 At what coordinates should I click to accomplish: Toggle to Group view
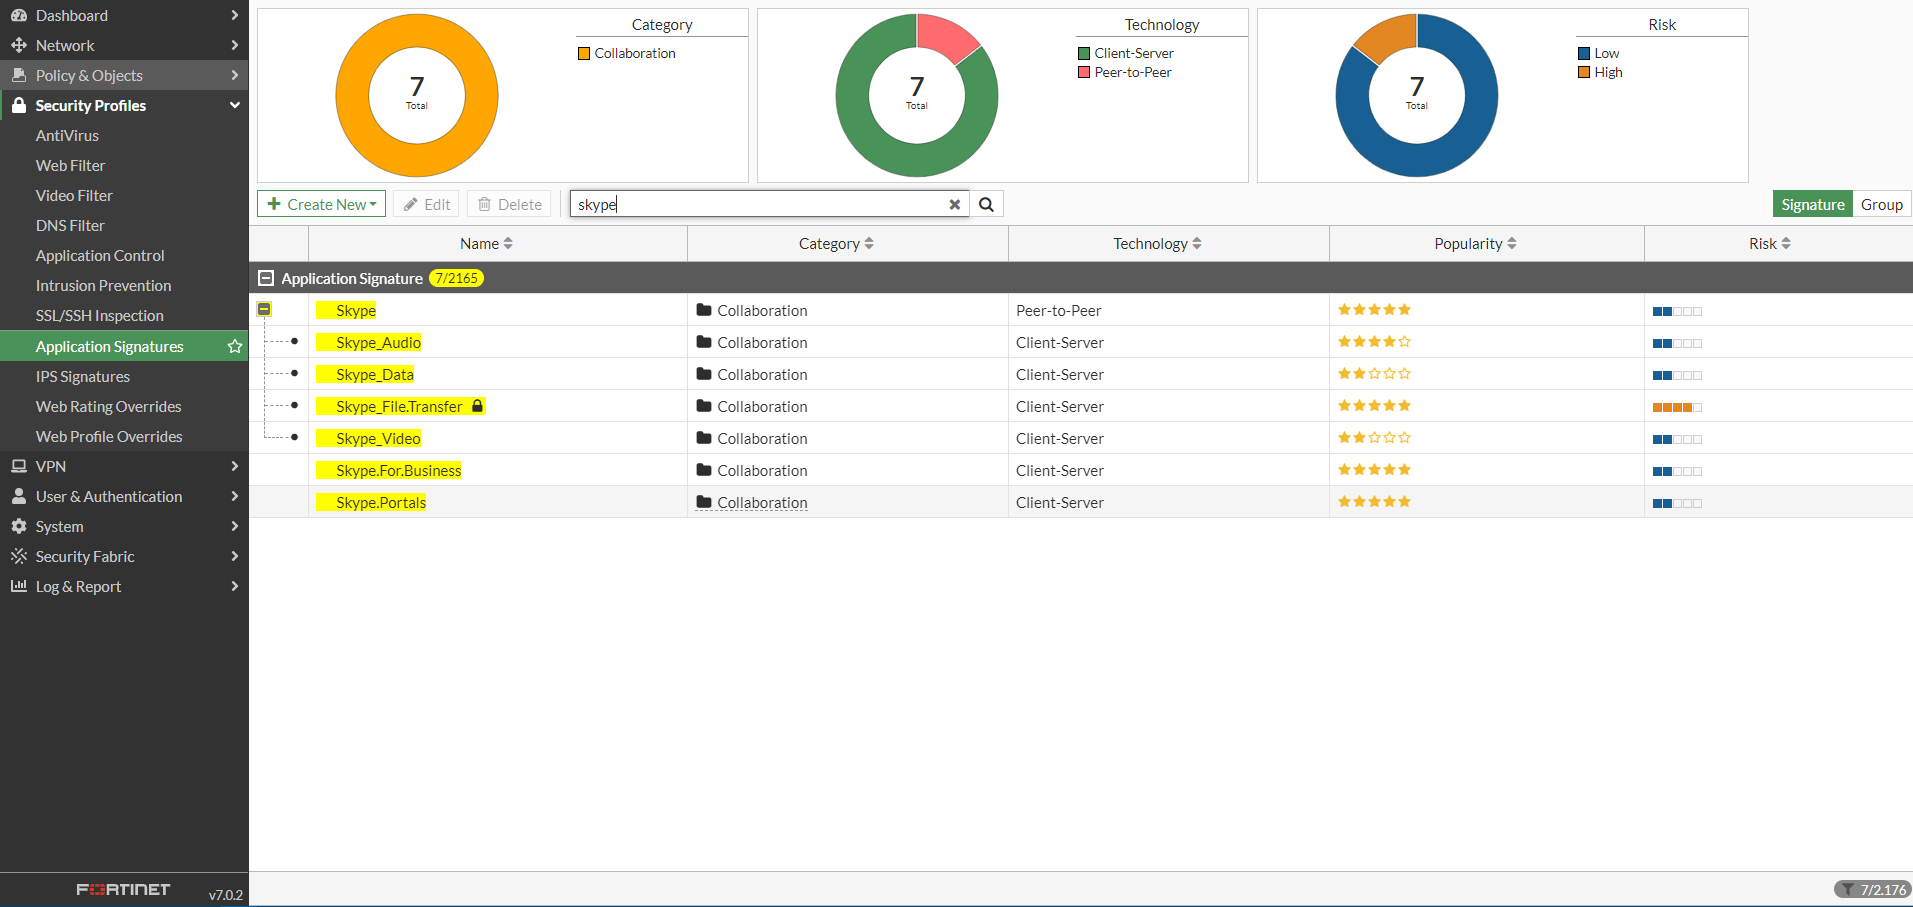(1881, 204)
